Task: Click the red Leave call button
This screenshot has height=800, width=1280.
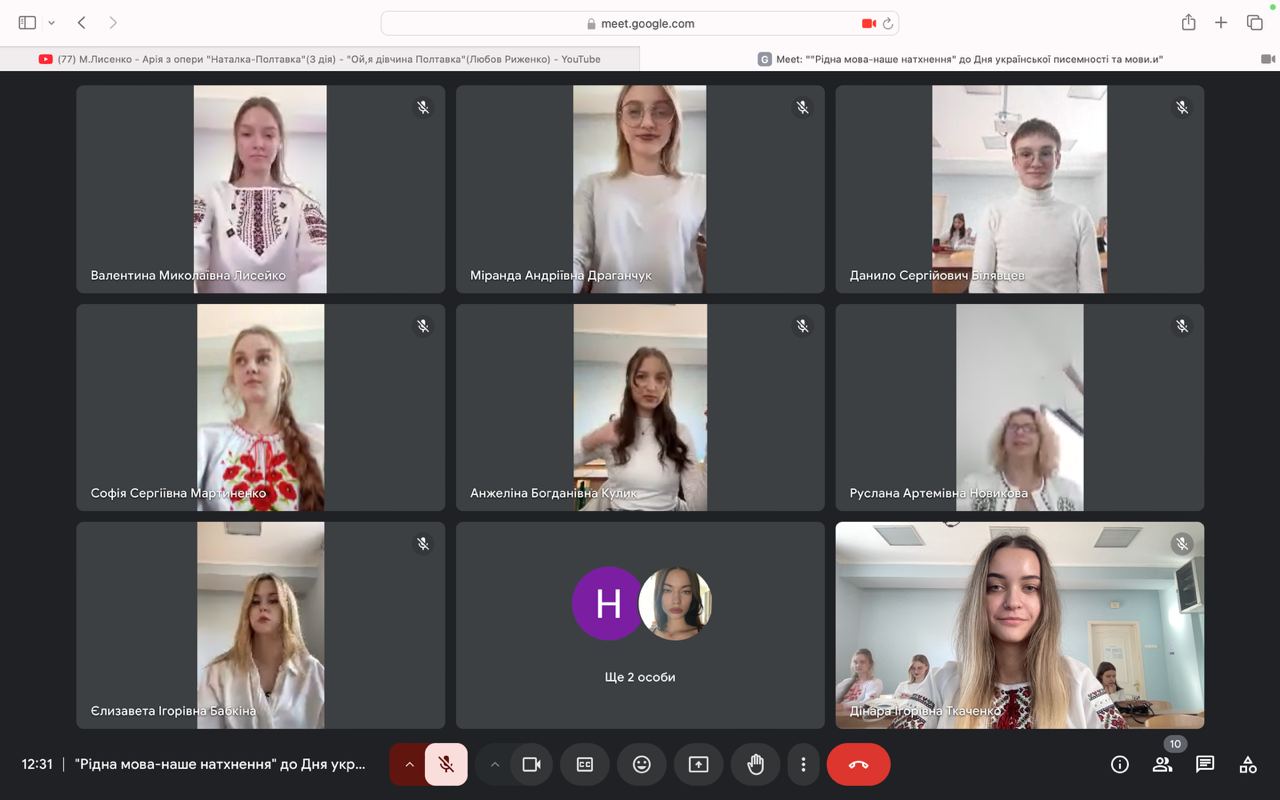Action: [x=858, y=765]
